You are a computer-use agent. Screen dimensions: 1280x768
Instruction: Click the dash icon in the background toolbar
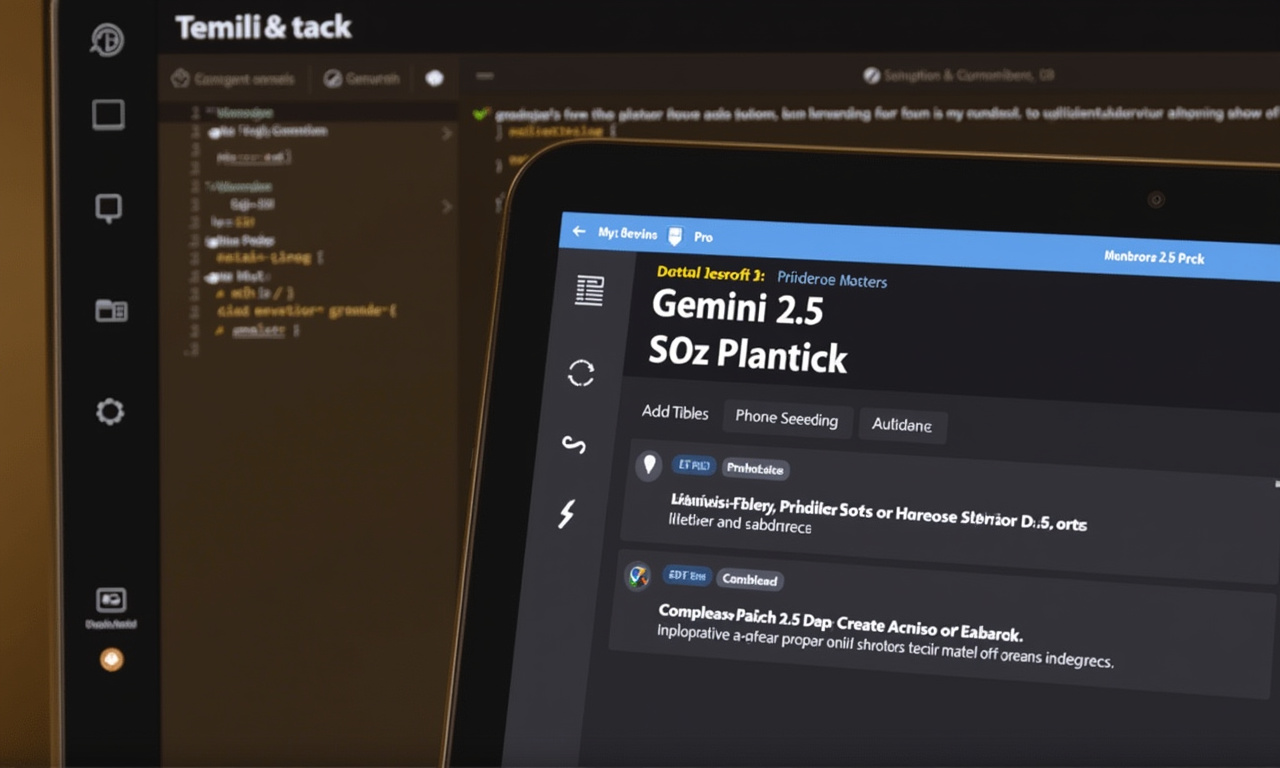click(x=485, y=76)
